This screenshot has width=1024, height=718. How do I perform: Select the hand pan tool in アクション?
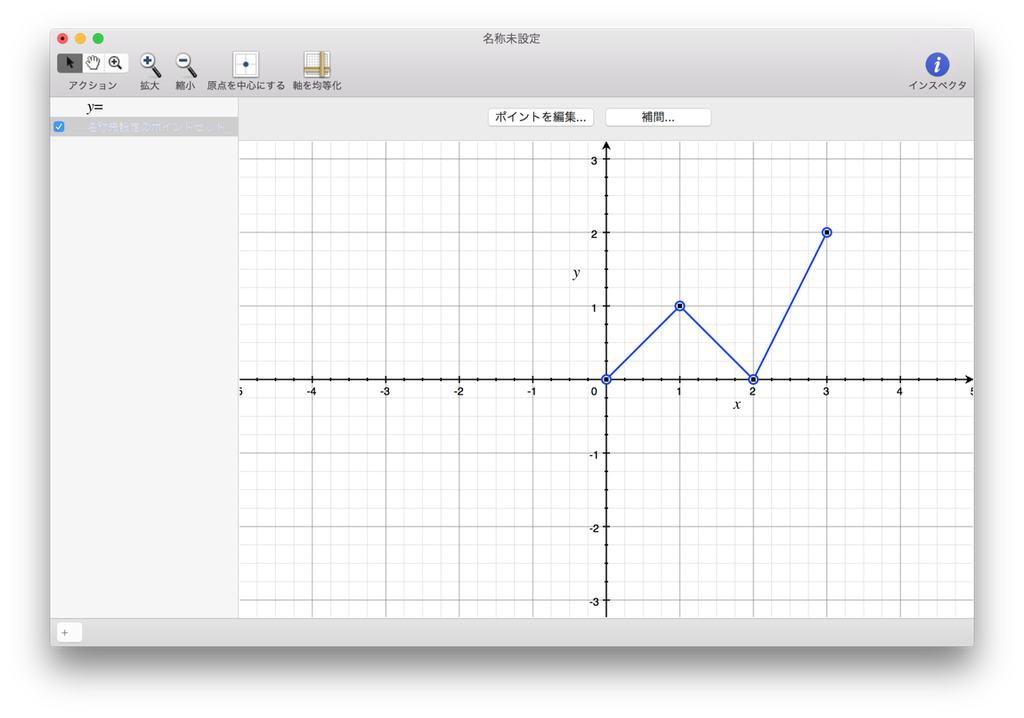pyautogui.click(x=92, y=62)
